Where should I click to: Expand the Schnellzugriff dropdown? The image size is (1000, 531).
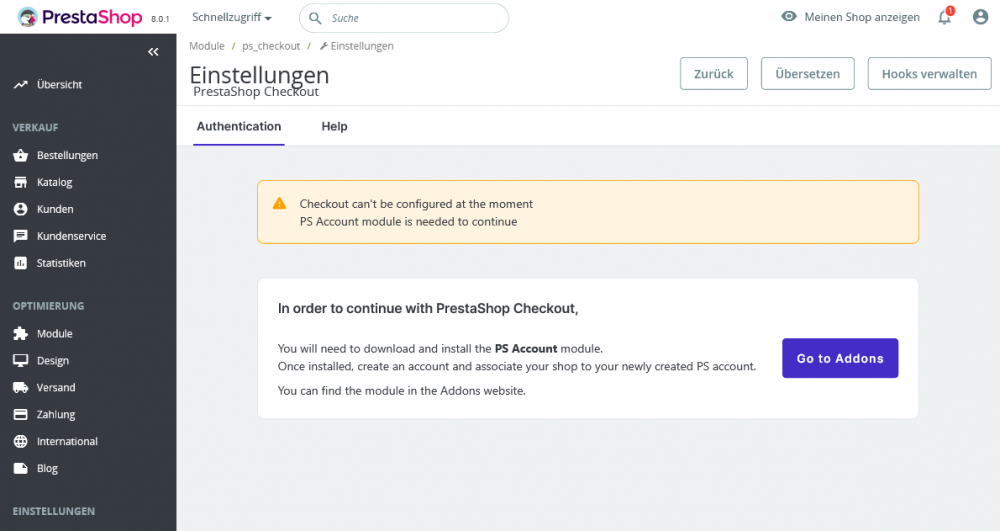pyautogui.click(x=232, y=18)
